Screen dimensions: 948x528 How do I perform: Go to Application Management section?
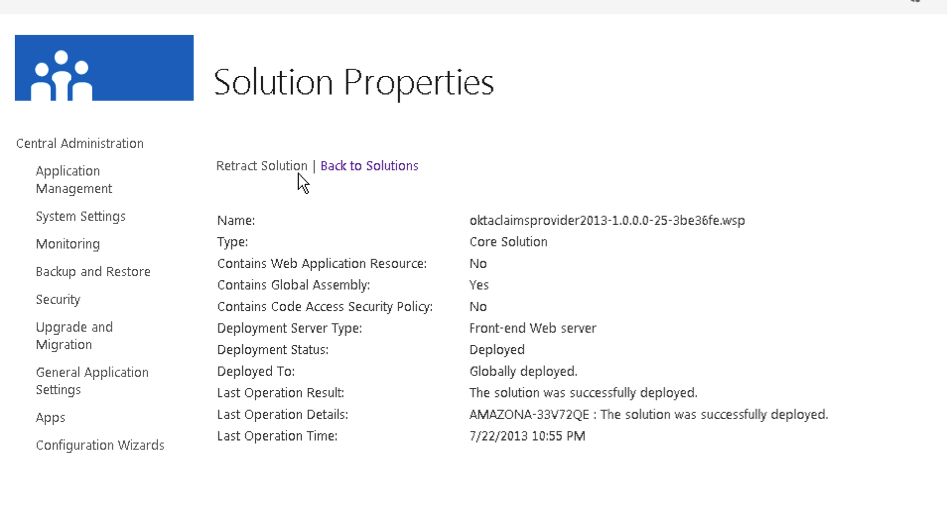(74, 180)
